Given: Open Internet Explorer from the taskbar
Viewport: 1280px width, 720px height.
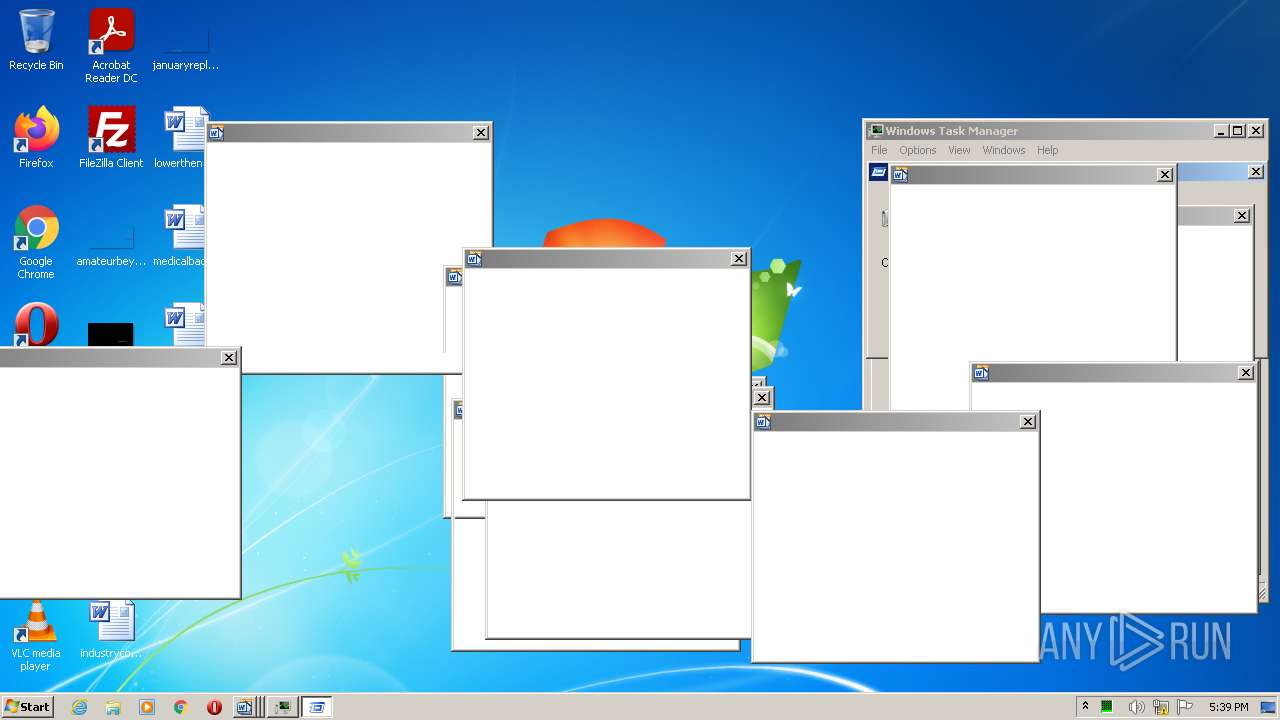Looking at the screenshot, I should (x=79, y=707).
